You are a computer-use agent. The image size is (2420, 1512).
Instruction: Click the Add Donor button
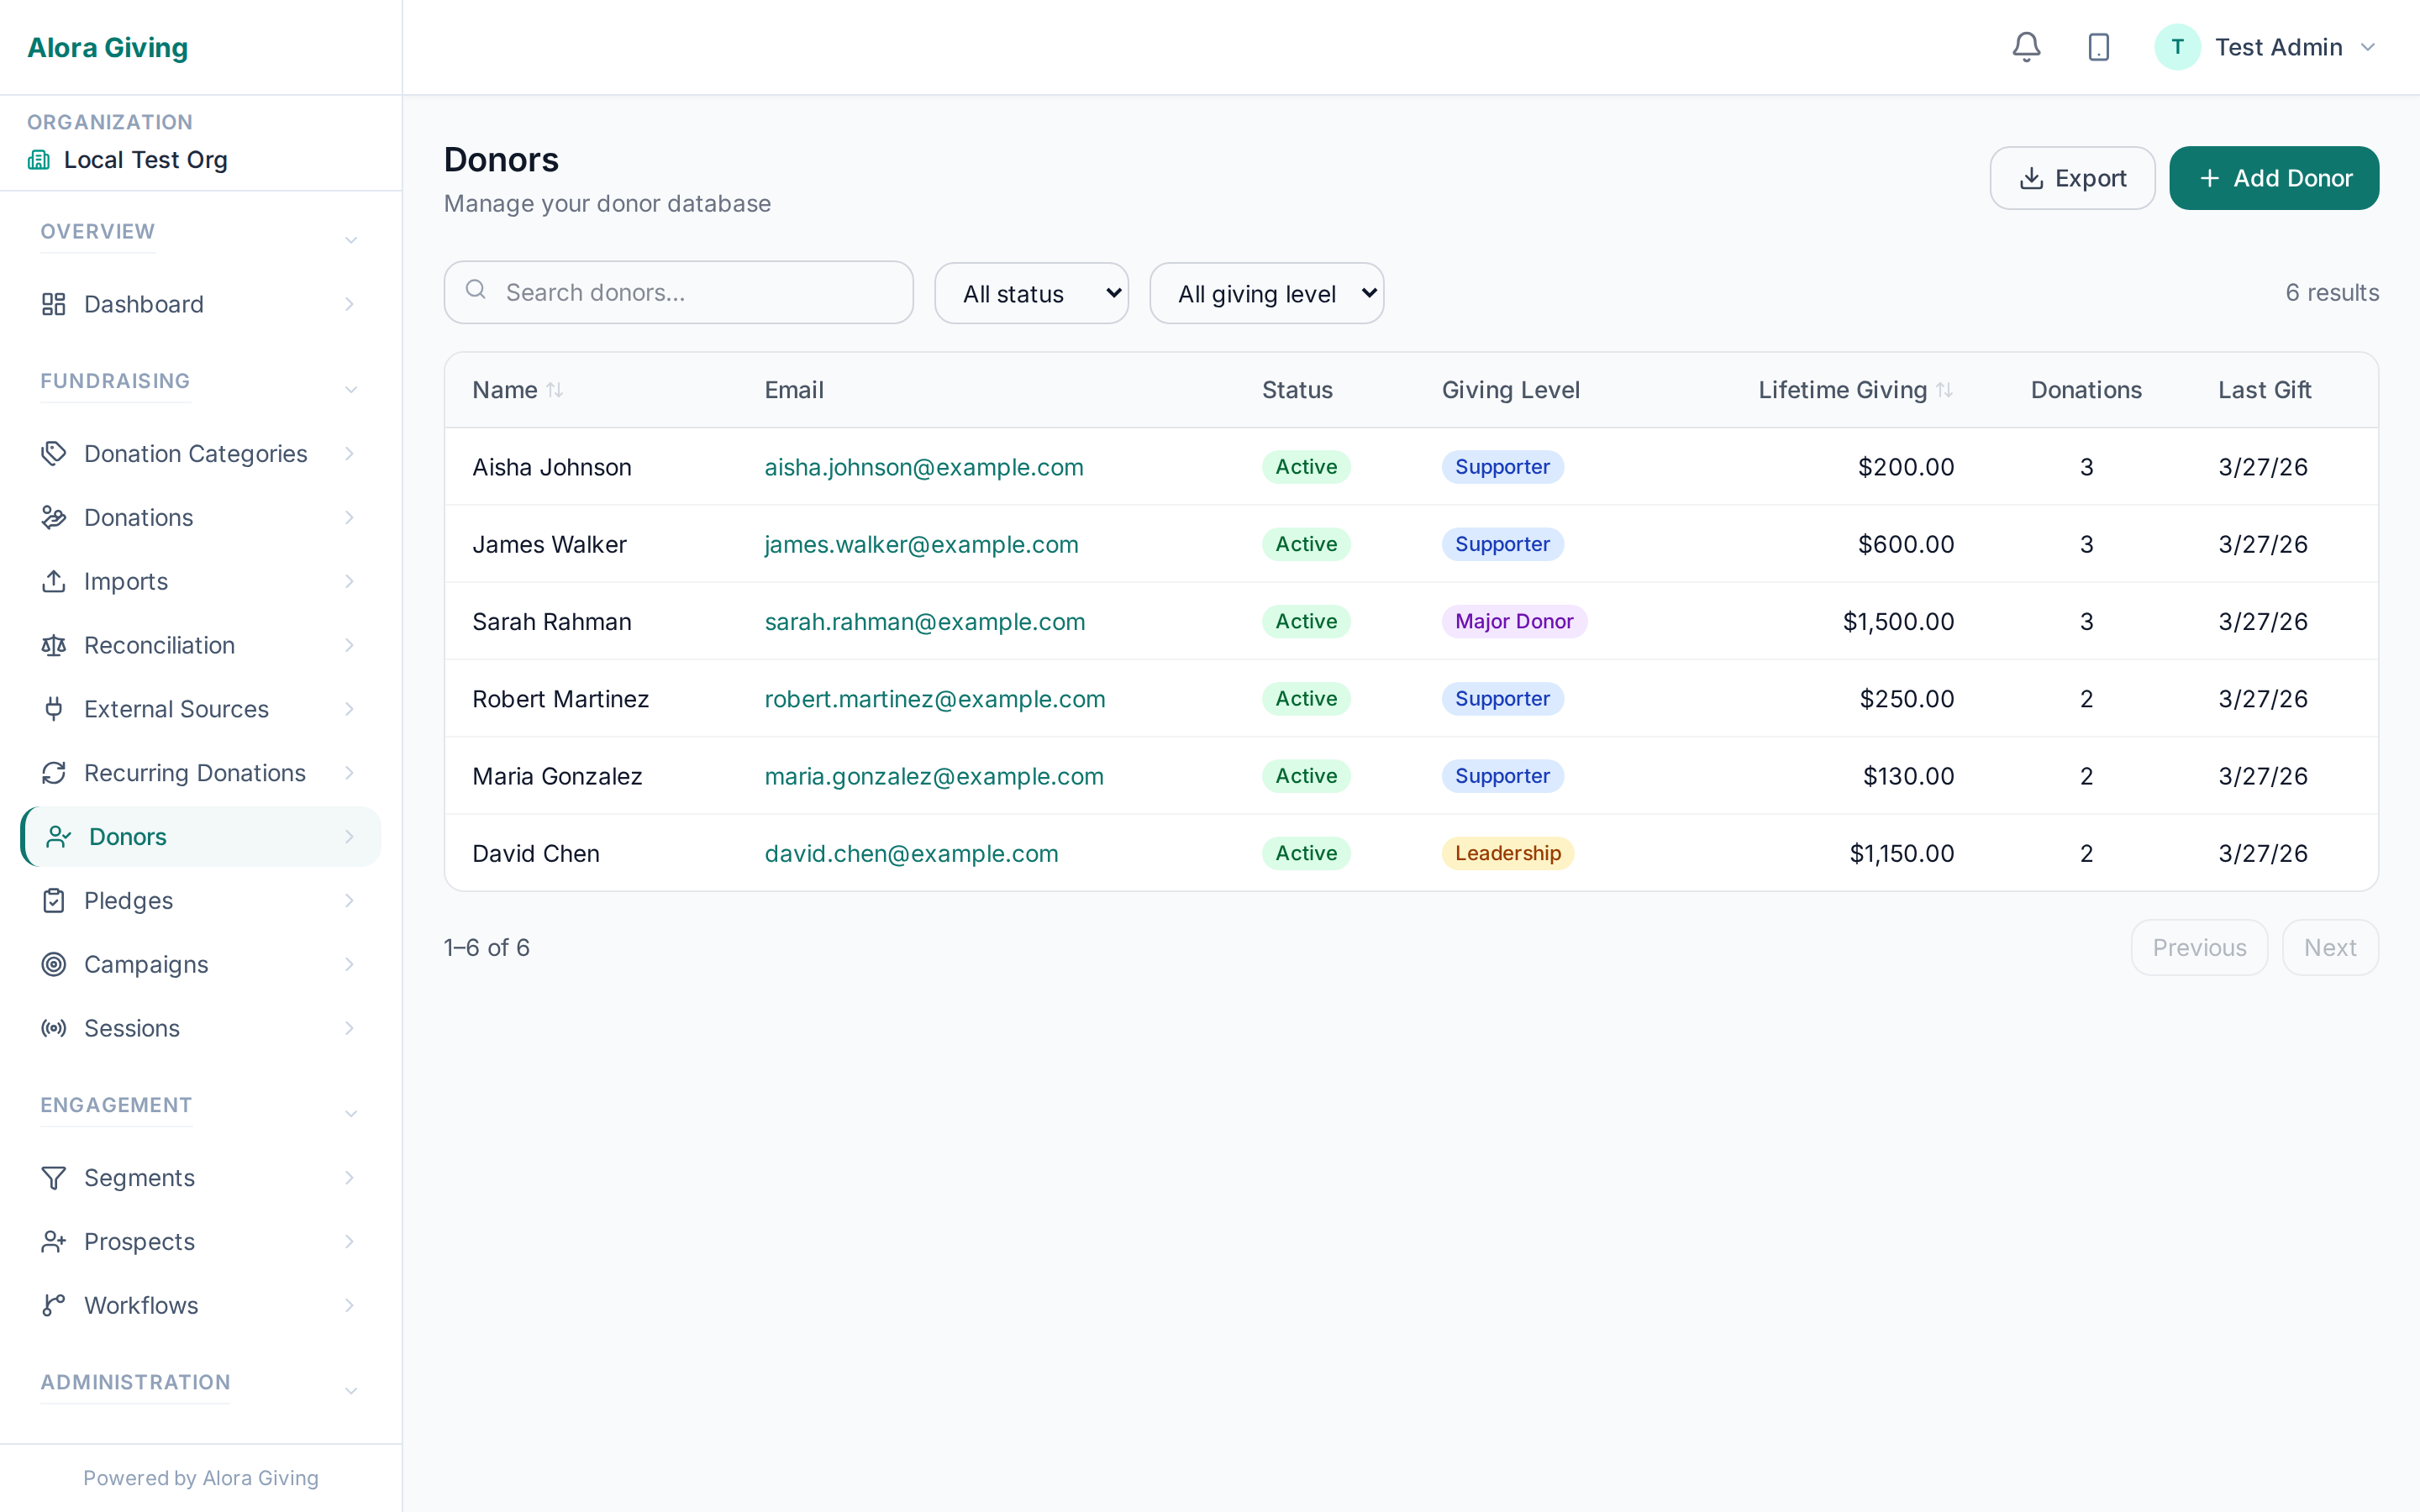tap(2274, 177)
